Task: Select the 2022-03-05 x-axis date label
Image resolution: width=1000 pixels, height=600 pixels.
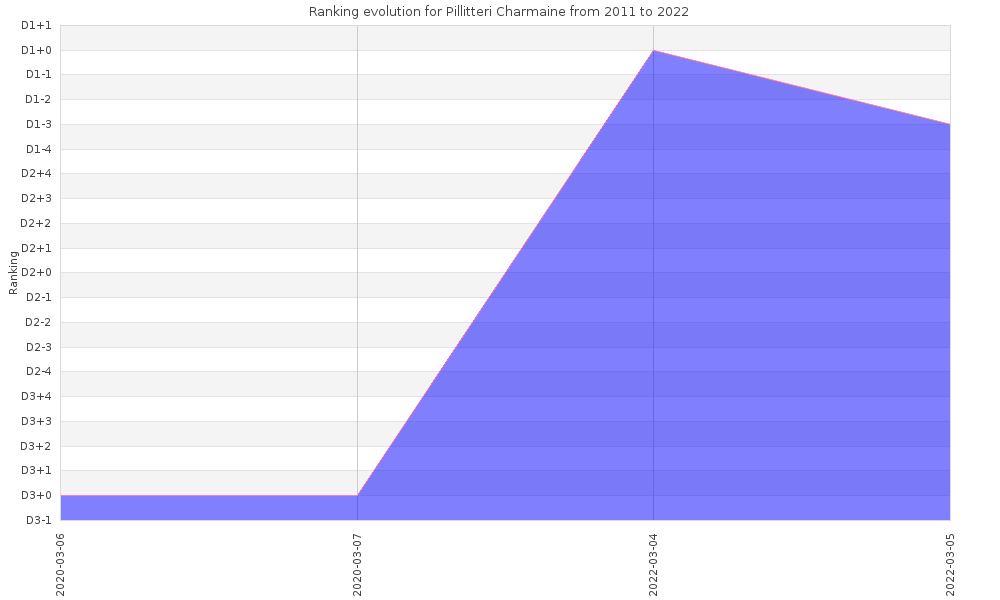Action: 950,563
